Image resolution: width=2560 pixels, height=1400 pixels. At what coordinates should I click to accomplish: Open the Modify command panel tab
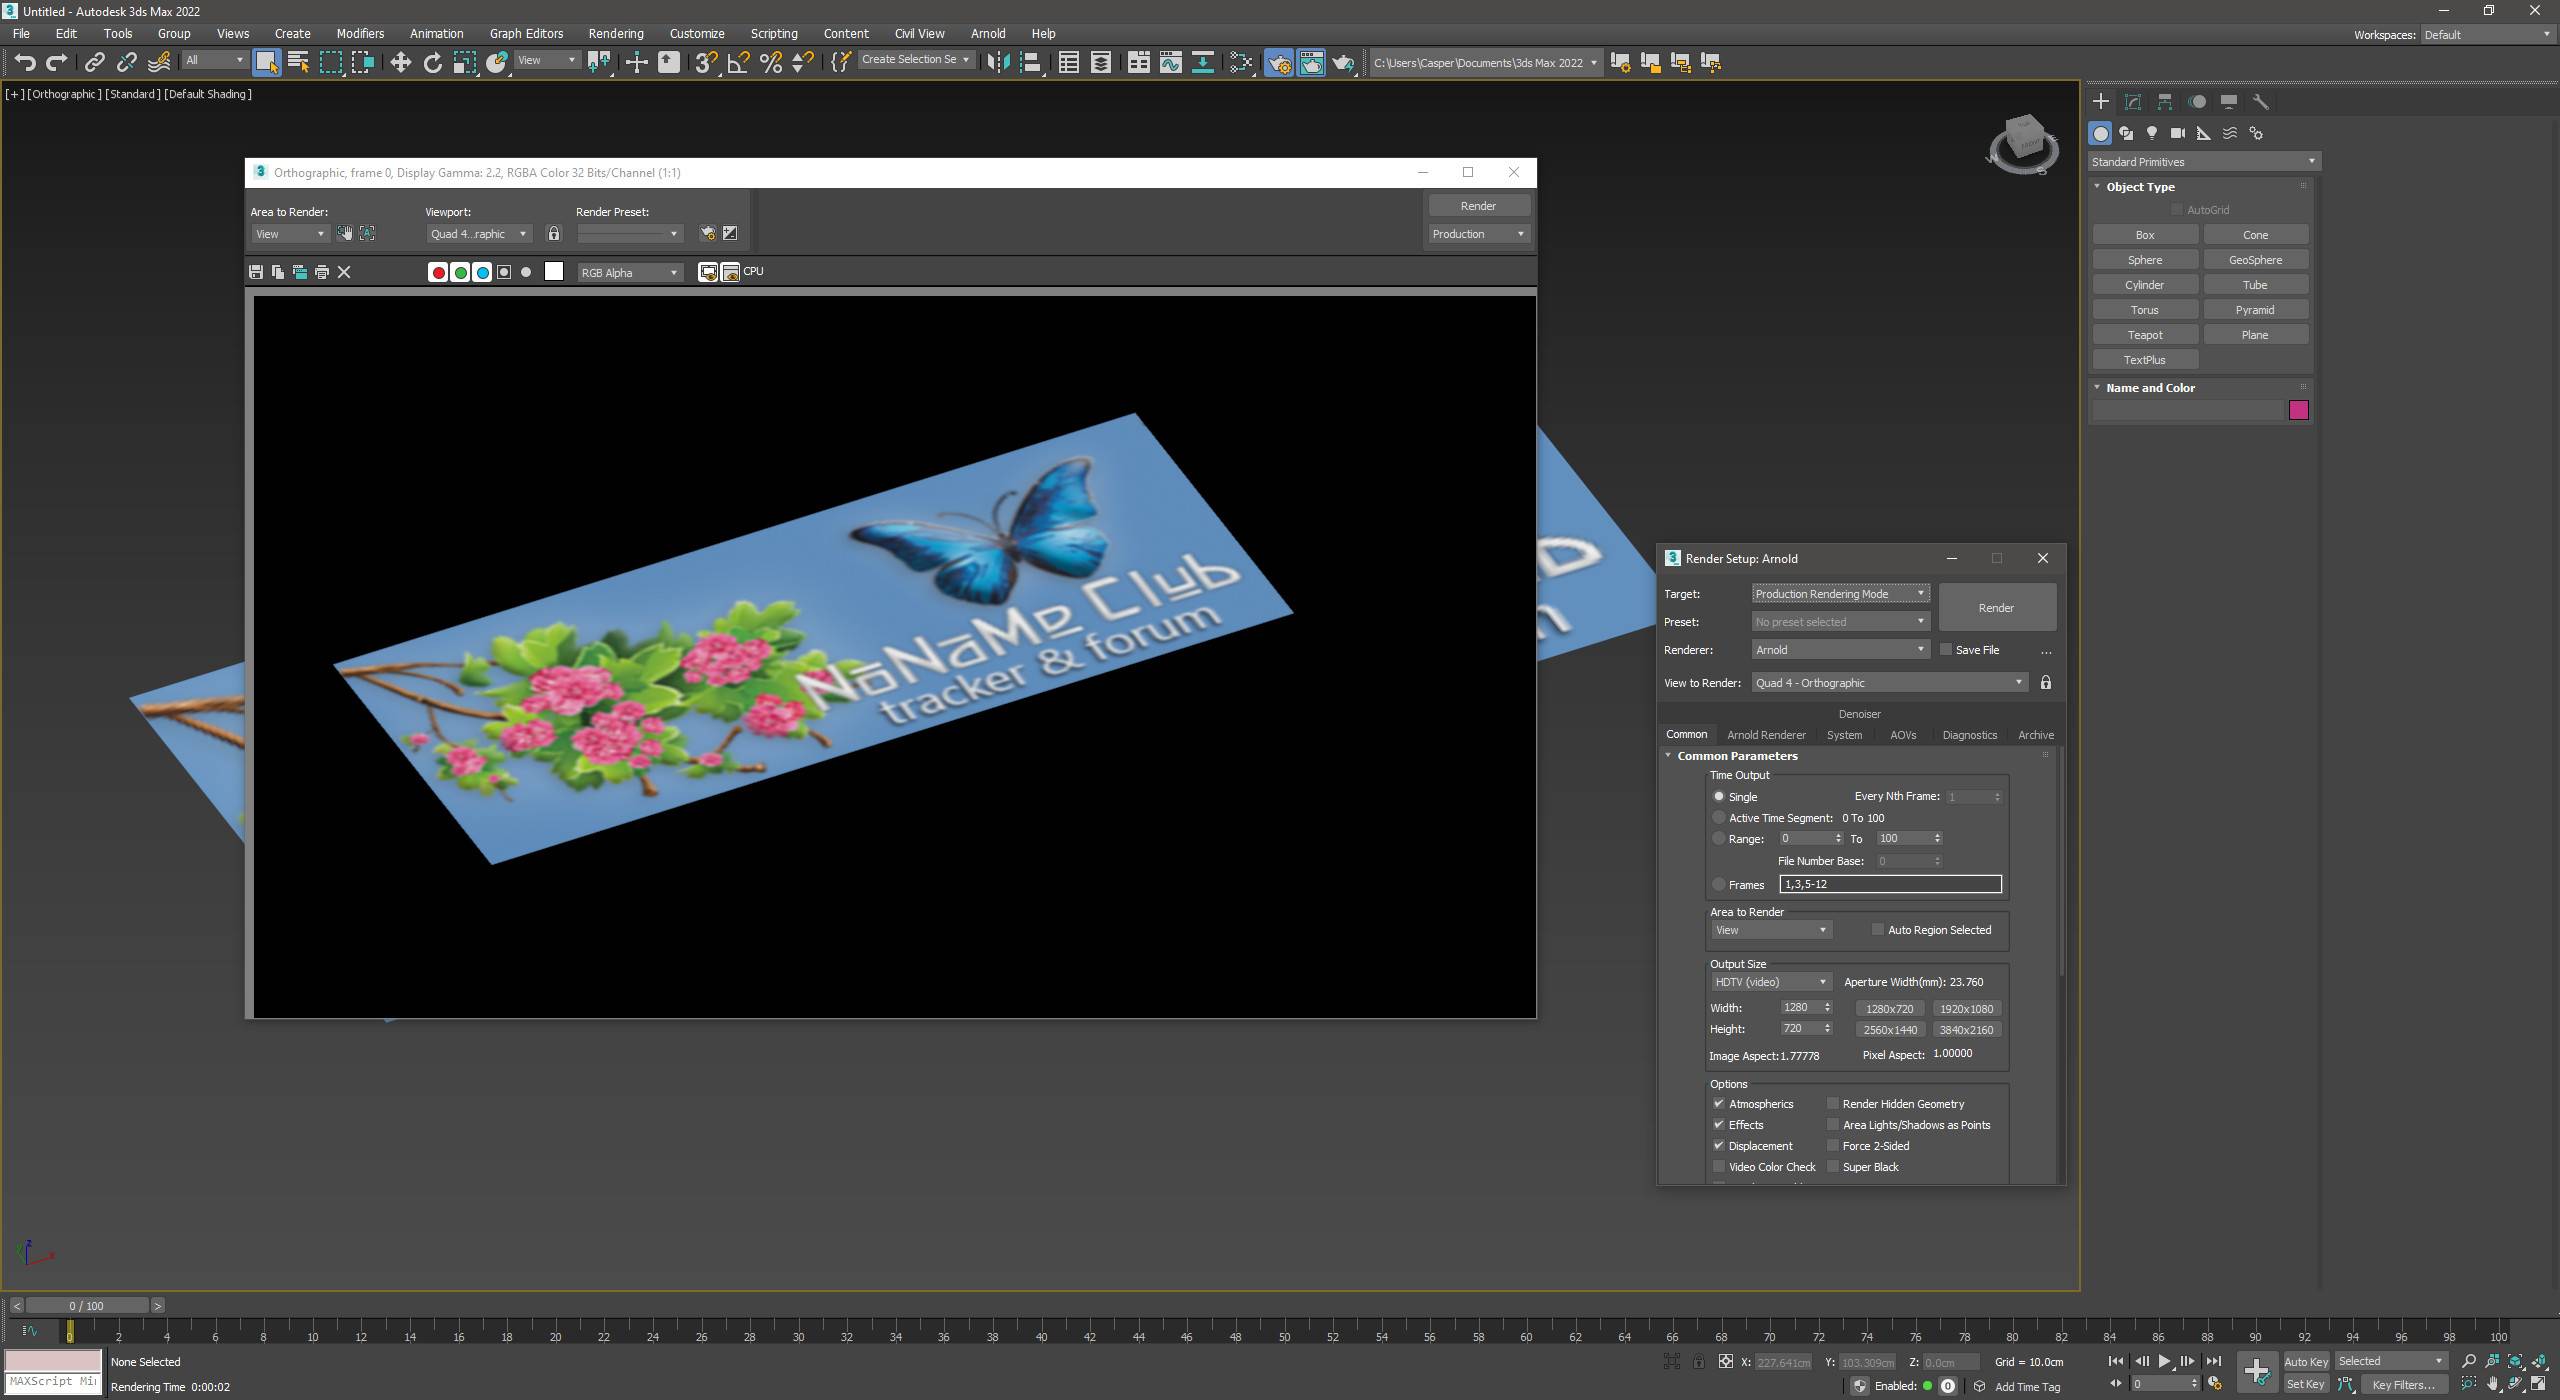[x=2133, y=102]
